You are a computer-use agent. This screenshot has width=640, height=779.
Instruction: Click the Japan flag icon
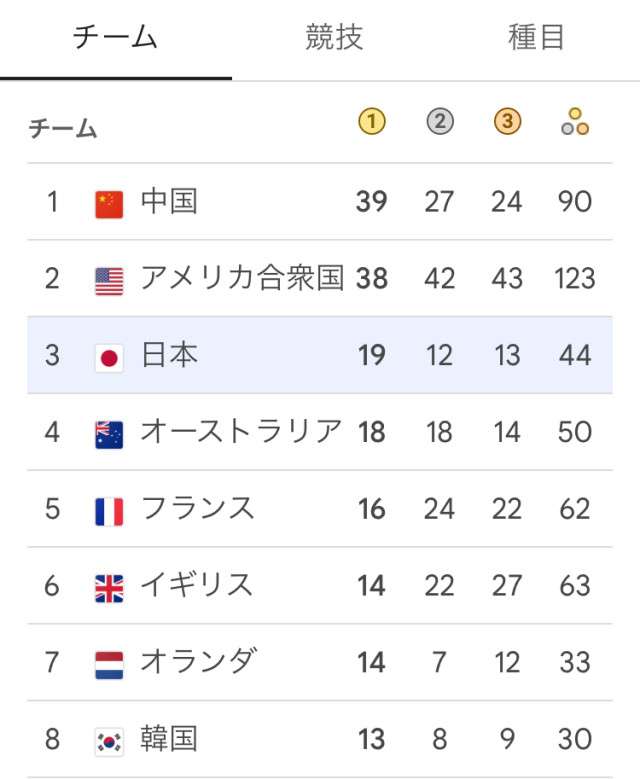point(109,357)
